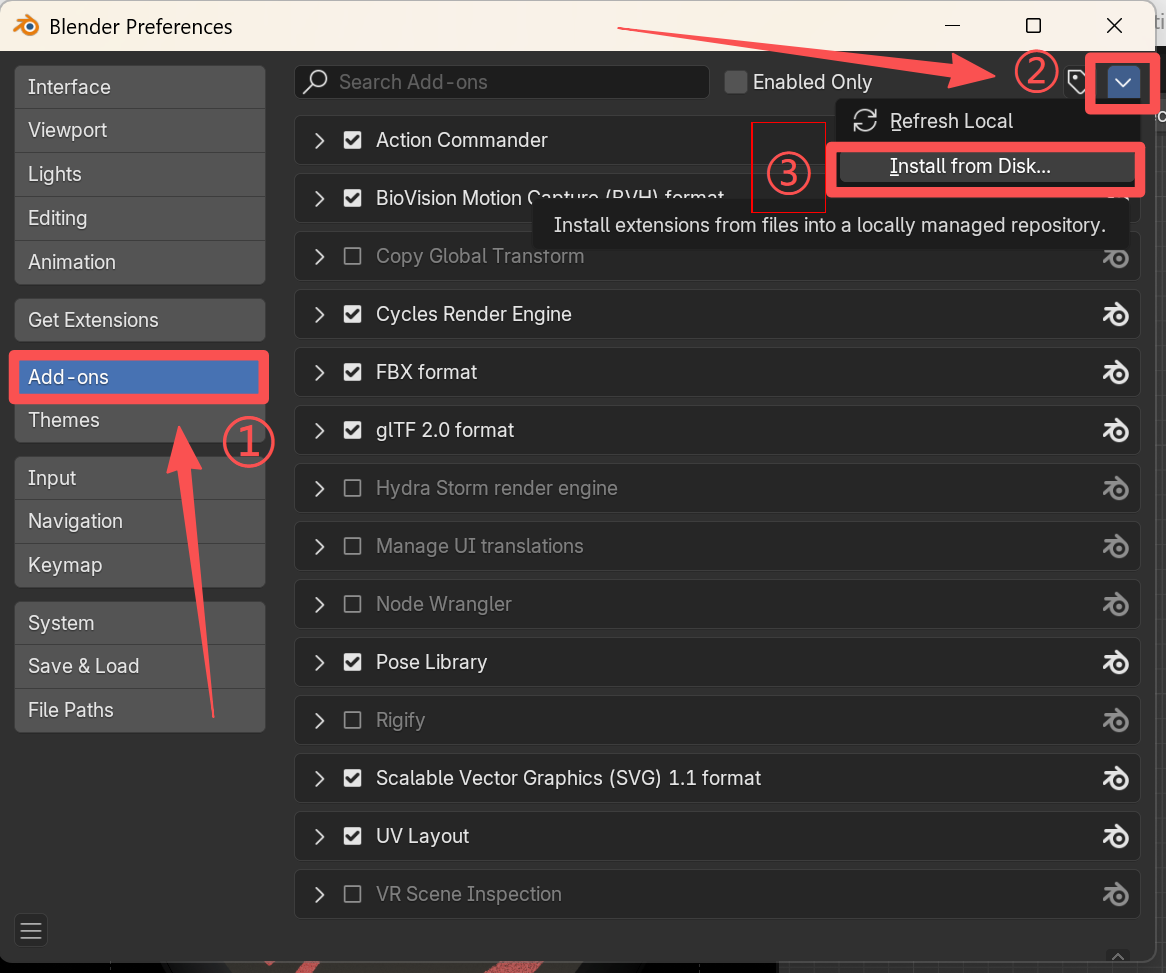Image resolution: width=1166 pixels, height=973 pixels.
Task: Uncheck the Scalable Vector Graphics add-on
Action: click(x=352, y=778)
